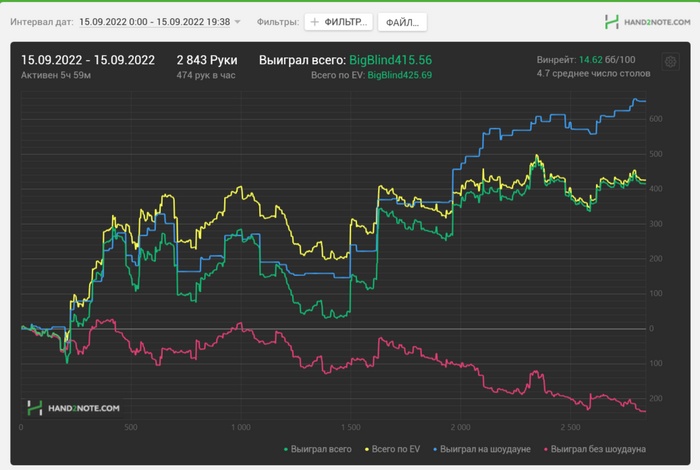Click the Фильтры label
The image size is (700, 470).
[278, 22]
